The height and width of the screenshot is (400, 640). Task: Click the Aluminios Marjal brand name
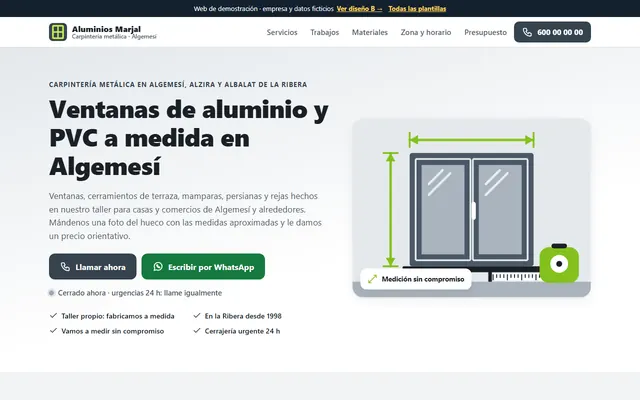tap(106, 29)
